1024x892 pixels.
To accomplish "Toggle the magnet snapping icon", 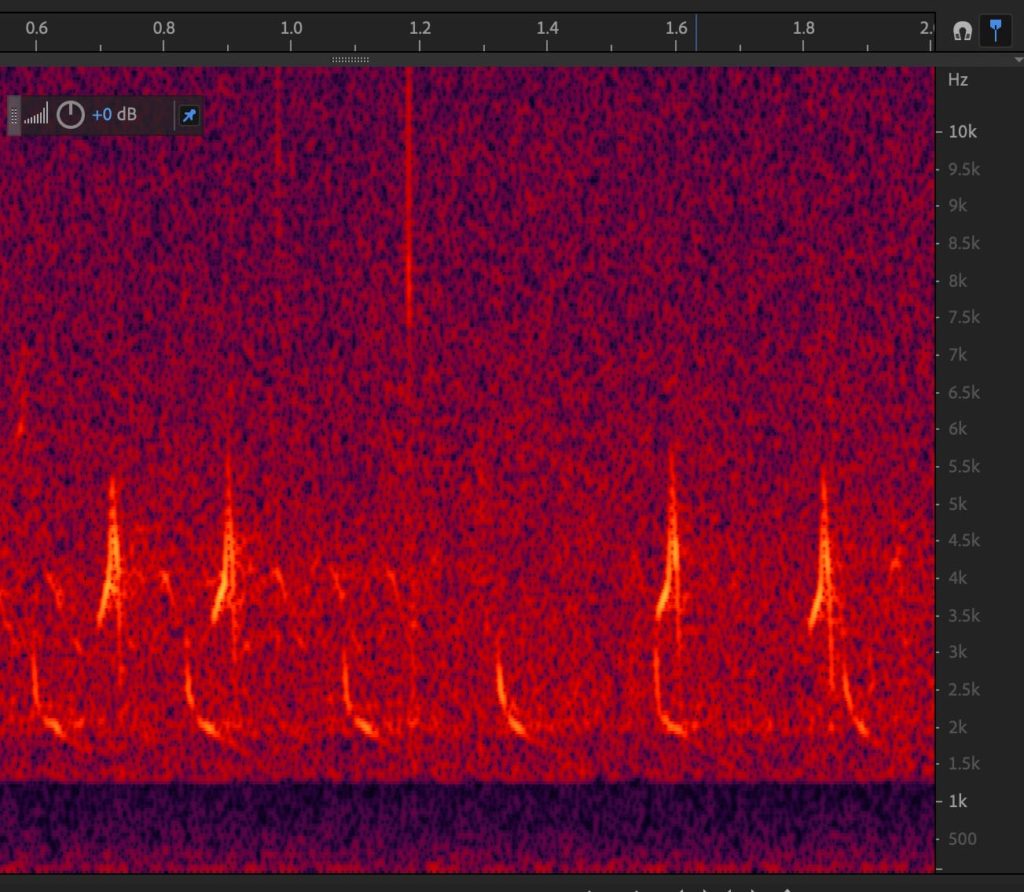I will [962, 31].
